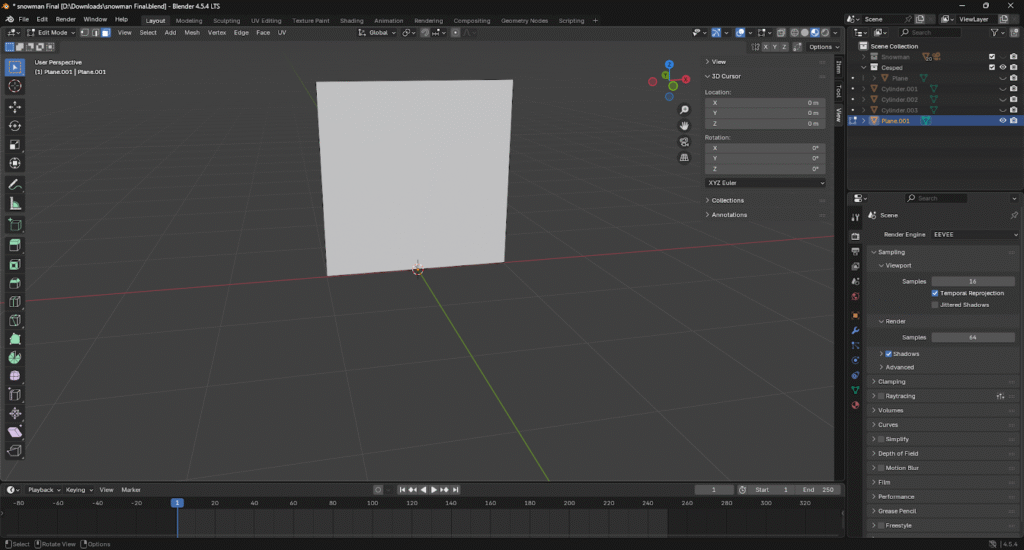Image resolution: width=1024 pixels, height=550 pixels.
Task: Toggle camera view with the camera gizmo icon
Action: click(x=685, y=142)
